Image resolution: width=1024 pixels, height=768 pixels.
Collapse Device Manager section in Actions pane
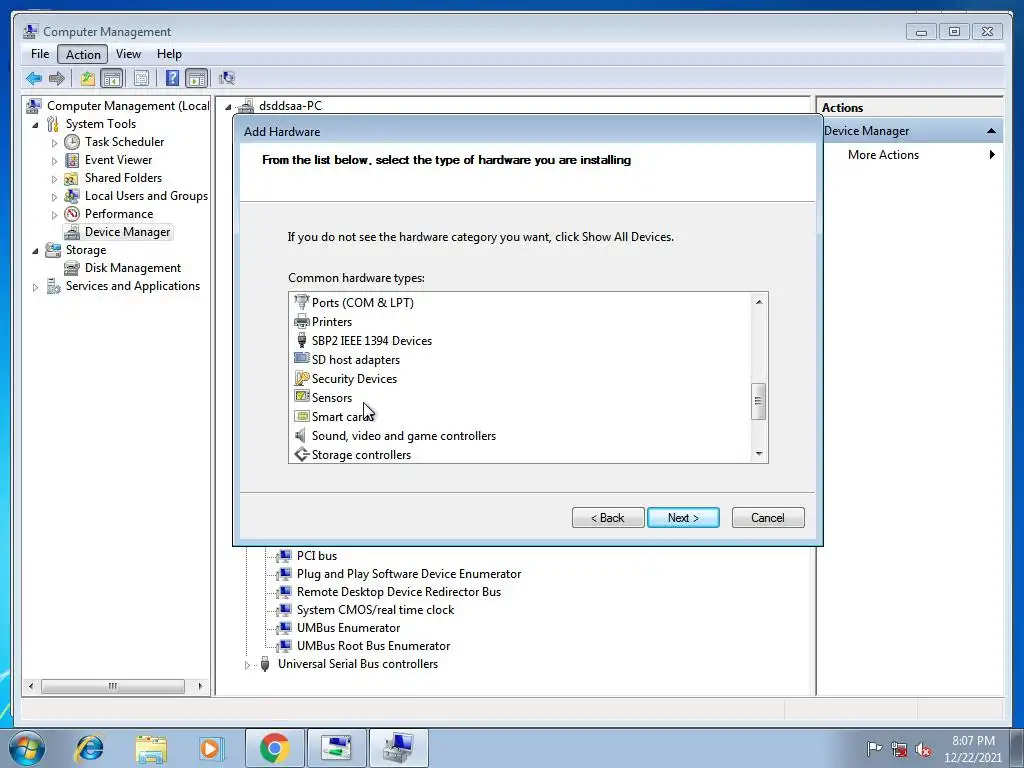point(991,131)
